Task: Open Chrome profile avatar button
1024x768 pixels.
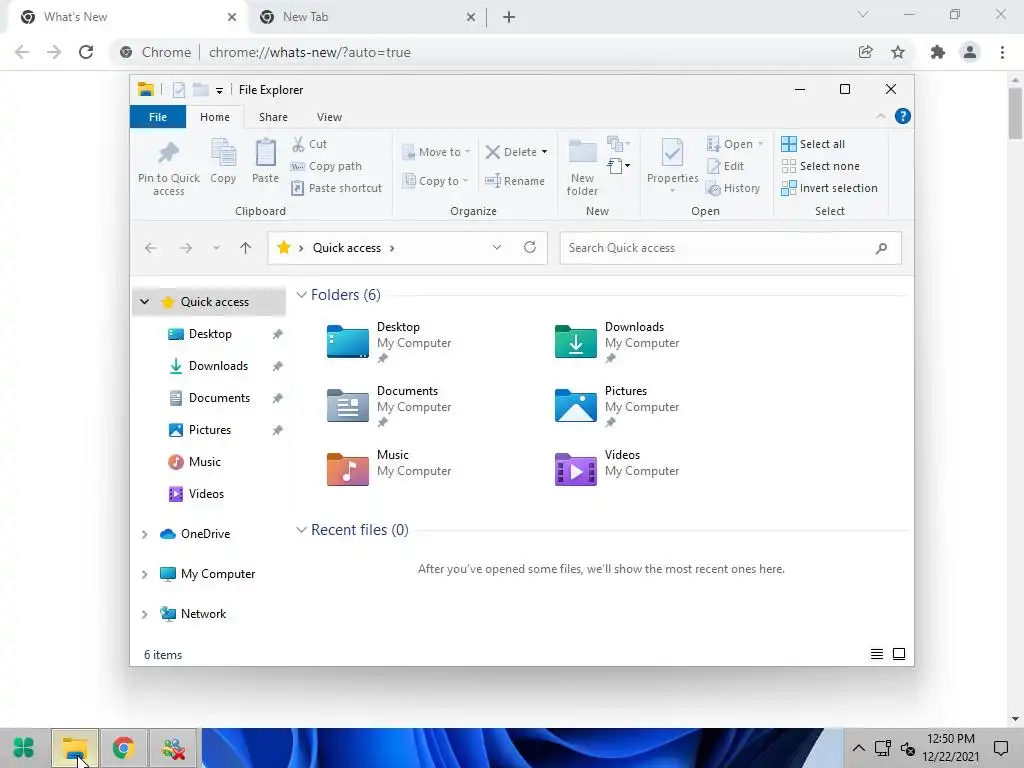Action: (x=970, y=52)
